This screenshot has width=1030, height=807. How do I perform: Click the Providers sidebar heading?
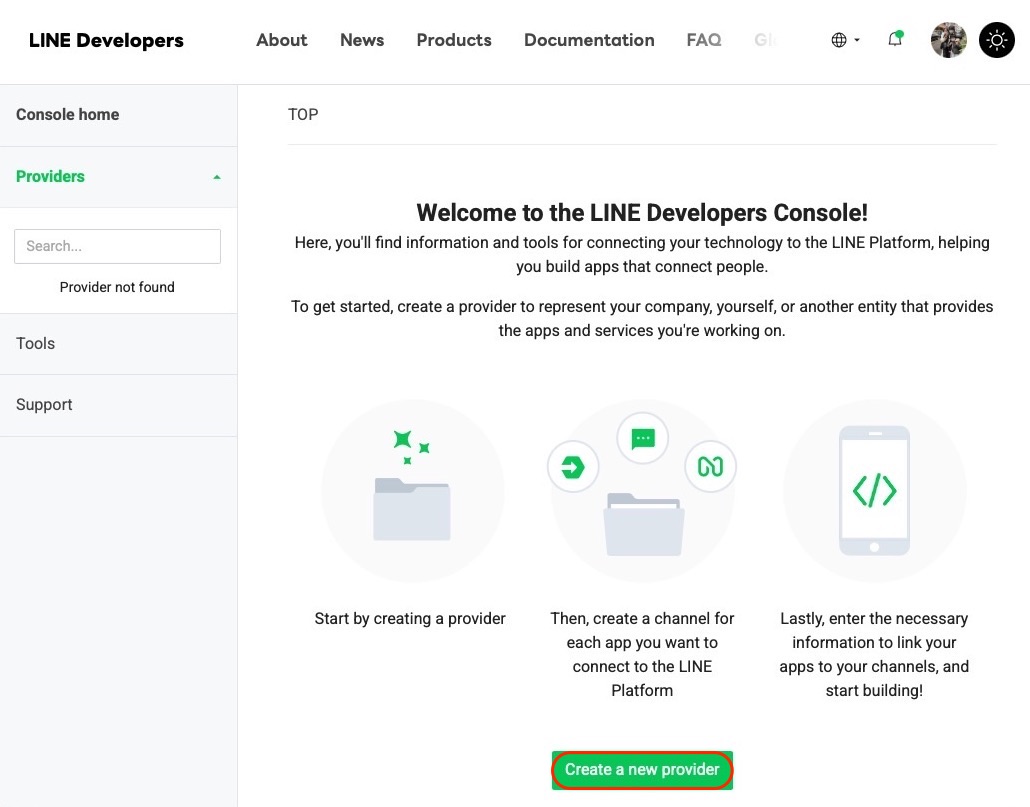[x=51, y=177]
